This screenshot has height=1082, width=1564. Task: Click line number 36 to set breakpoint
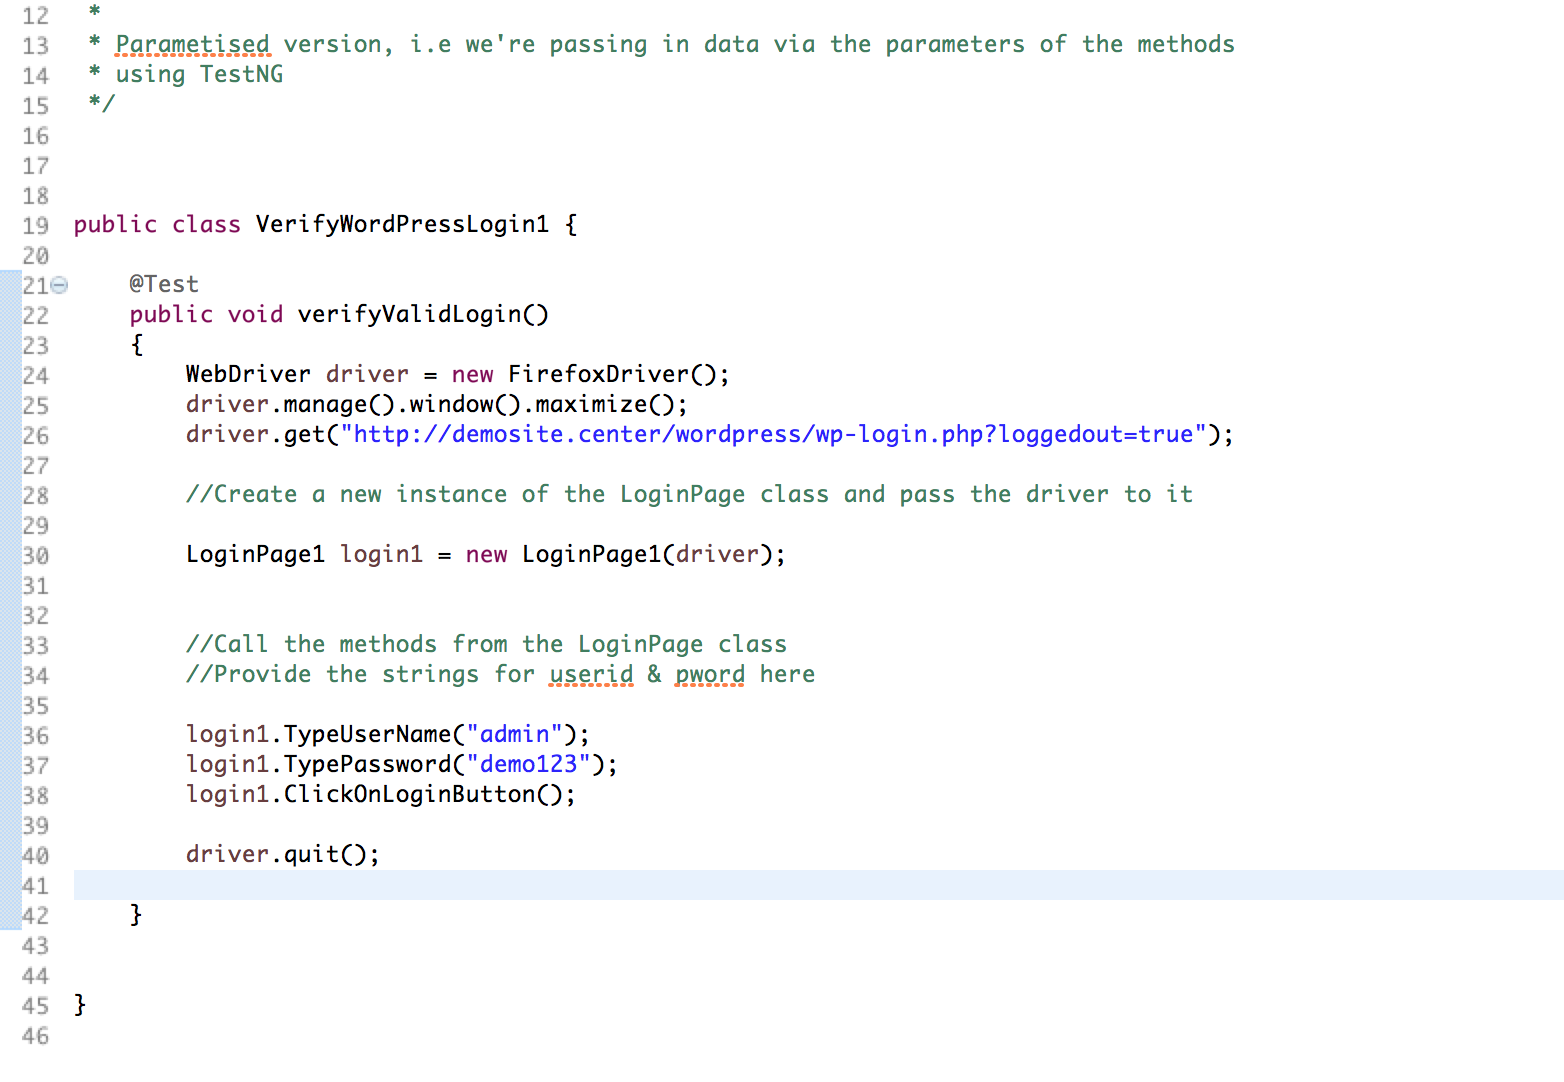click(35, 735)
